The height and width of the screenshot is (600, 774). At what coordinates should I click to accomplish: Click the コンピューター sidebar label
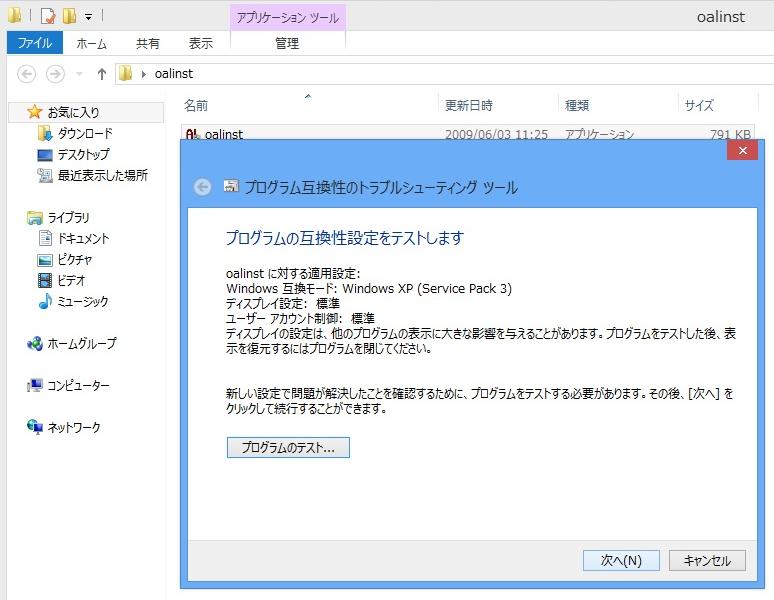click(78, 385)
